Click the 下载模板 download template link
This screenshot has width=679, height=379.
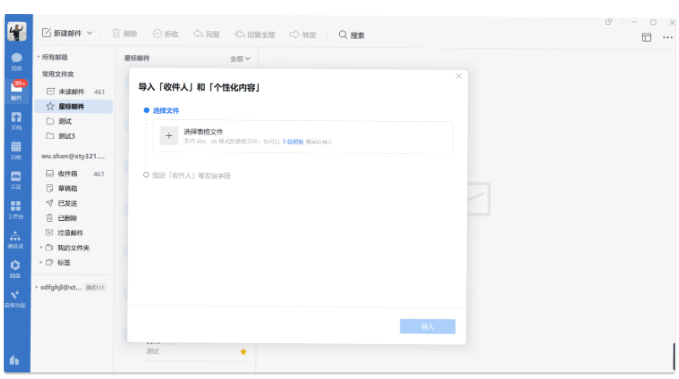(293, 142)
